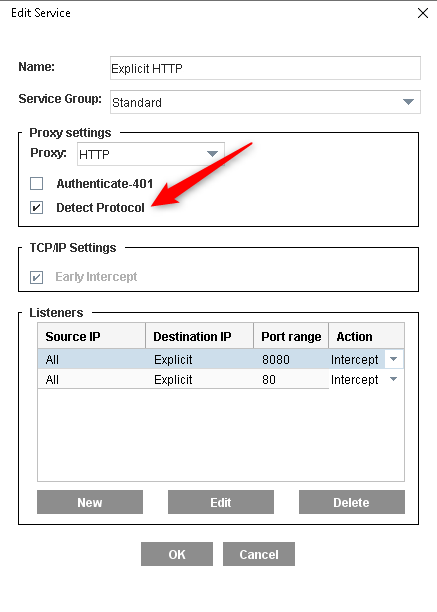This screenshot has width=437, height=612.
Task: Click the Name input field
Action: point(265,68)
